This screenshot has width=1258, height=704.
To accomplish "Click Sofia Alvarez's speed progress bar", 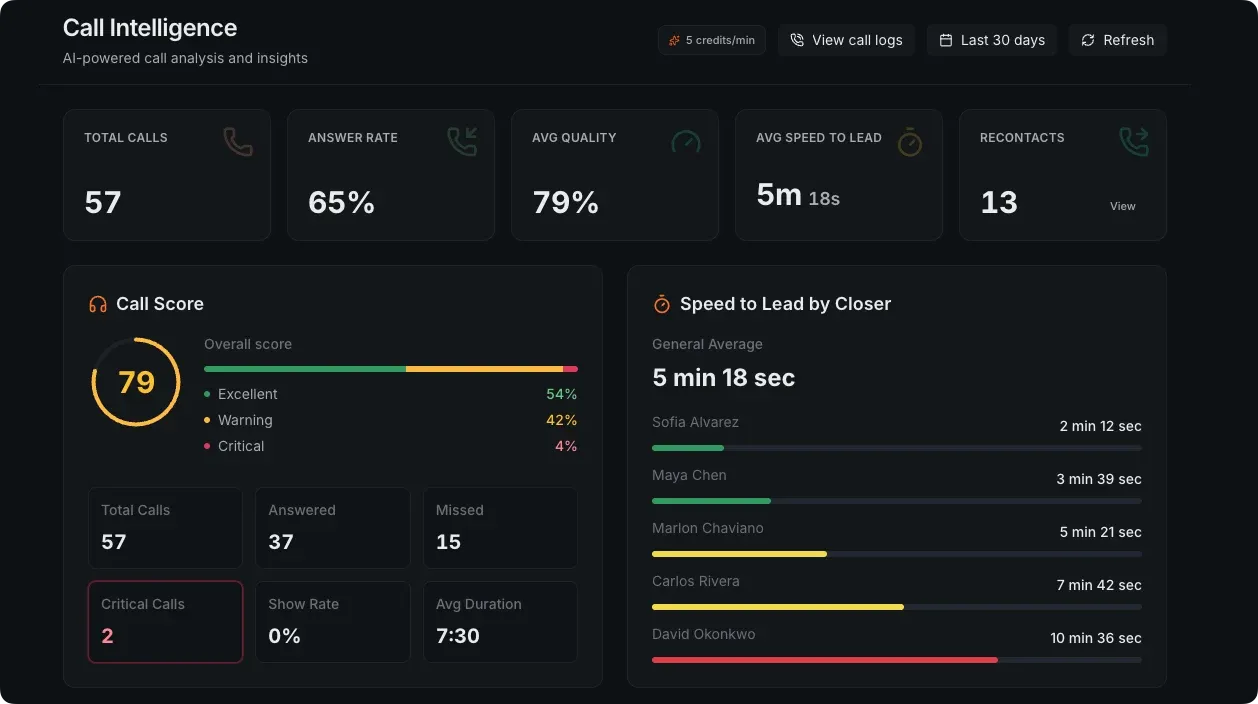I will (897, 448).
